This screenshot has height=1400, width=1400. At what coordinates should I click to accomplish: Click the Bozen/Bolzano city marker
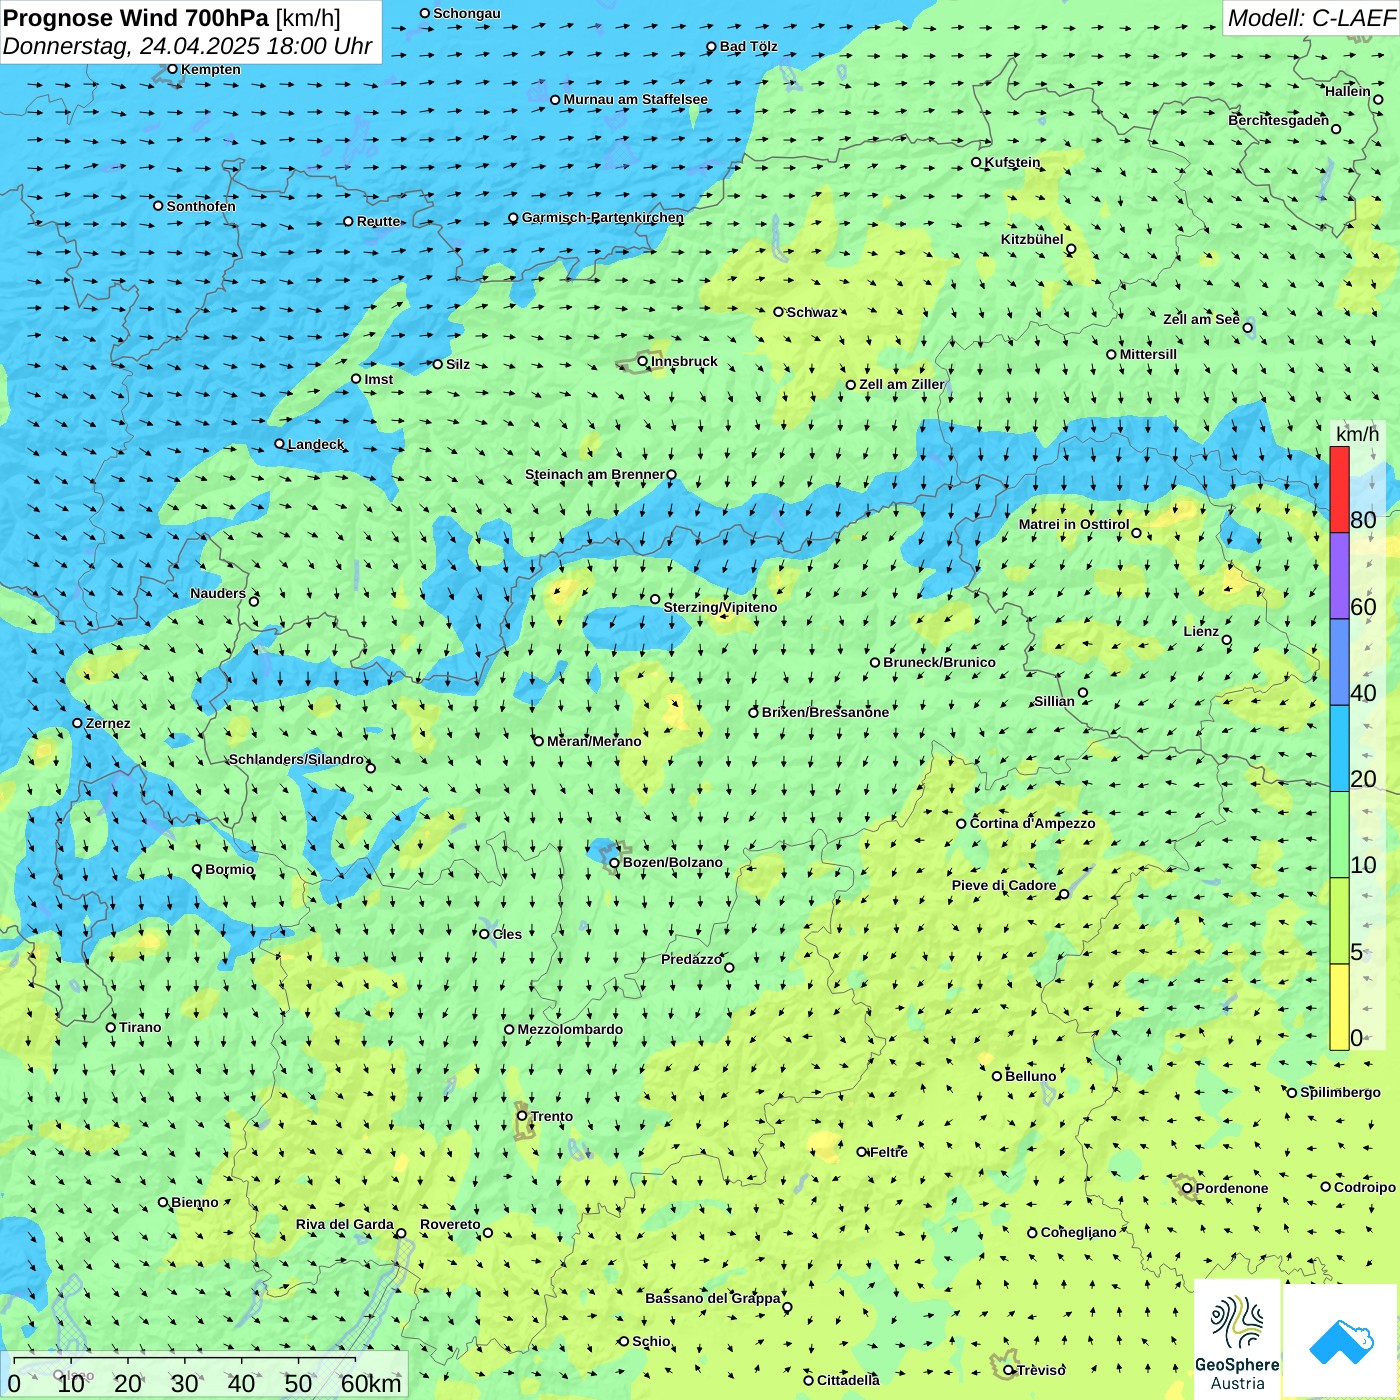point(615,862)
